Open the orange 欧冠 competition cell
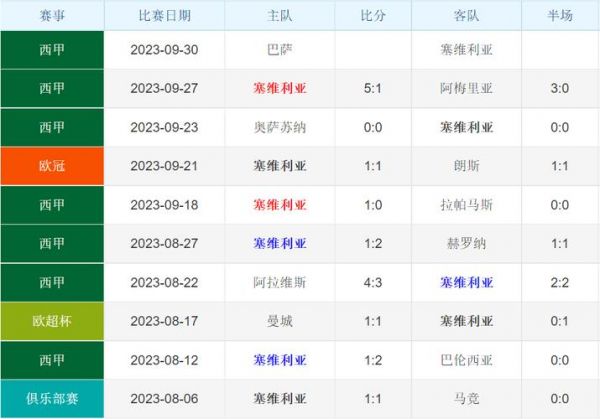 52,166
